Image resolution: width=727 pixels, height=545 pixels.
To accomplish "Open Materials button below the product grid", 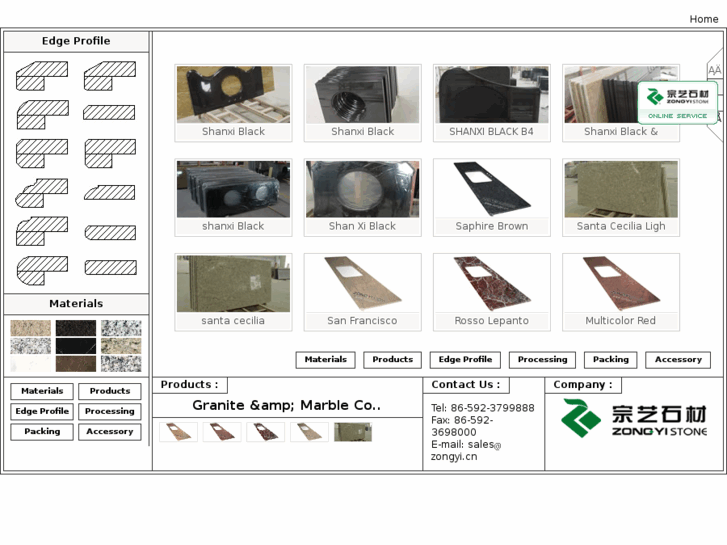I will point(325,359).
